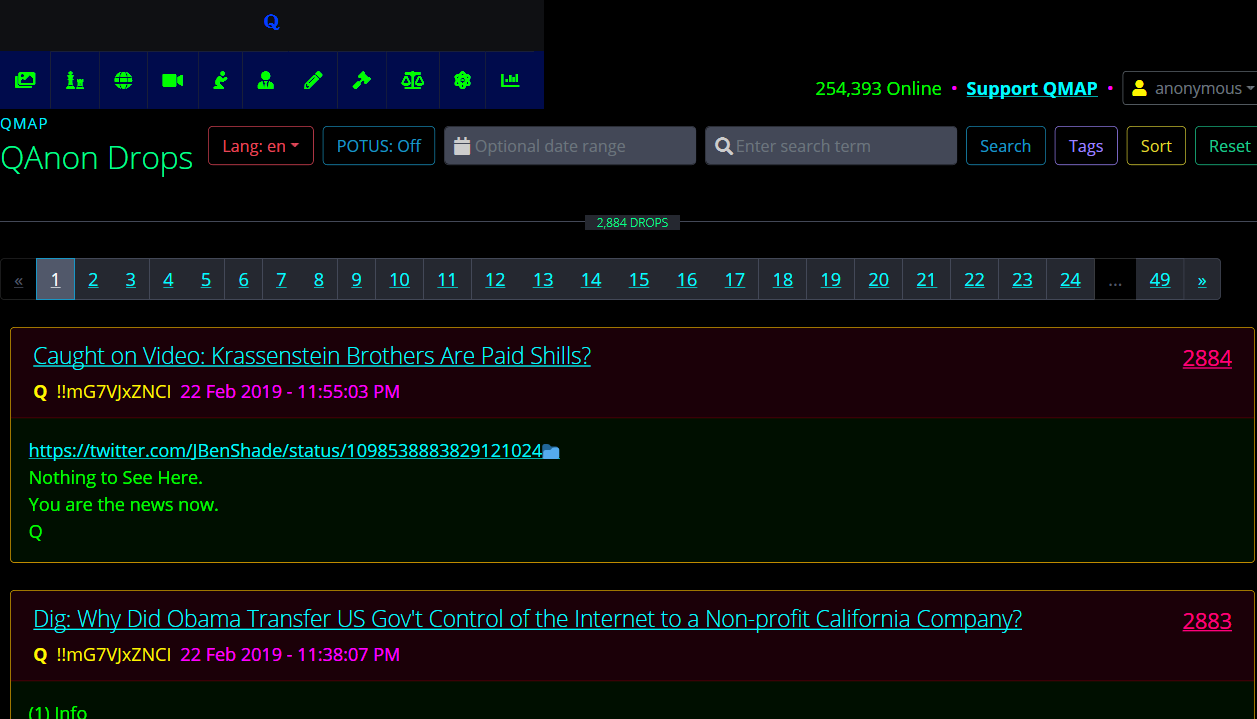Viewport: 1257px width, 719px height.
Task: Go to pagination page 9
Action: (356, 279)
